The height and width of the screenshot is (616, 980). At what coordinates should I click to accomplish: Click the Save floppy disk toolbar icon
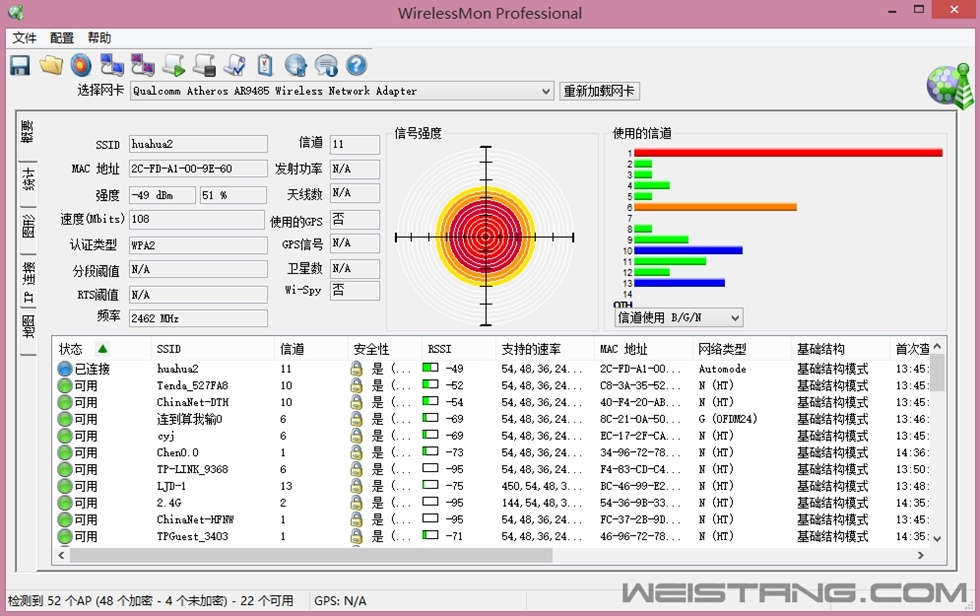pos(20,66)
